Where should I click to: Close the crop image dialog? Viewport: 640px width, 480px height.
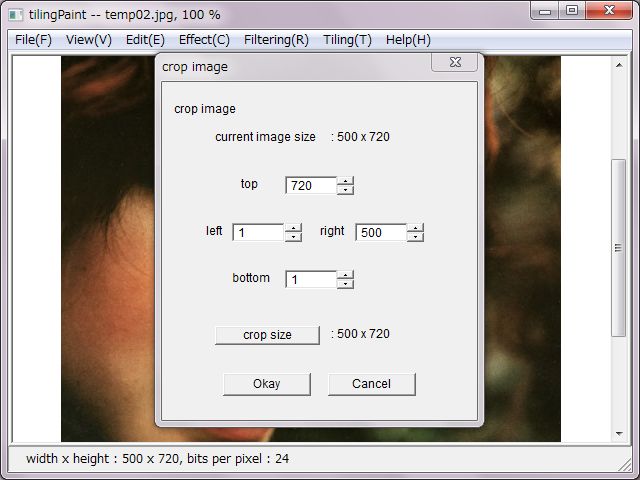[x=455, y=62]
